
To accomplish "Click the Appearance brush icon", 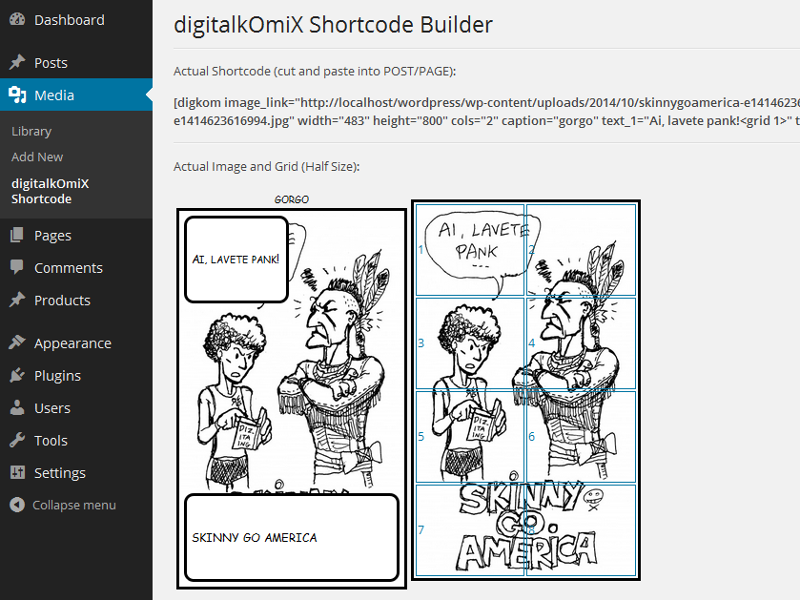I will 17,342.
